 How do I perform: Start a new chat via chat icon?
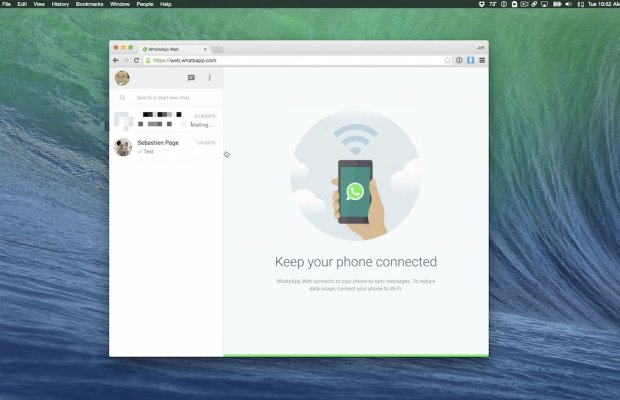[x=191, y=78]
